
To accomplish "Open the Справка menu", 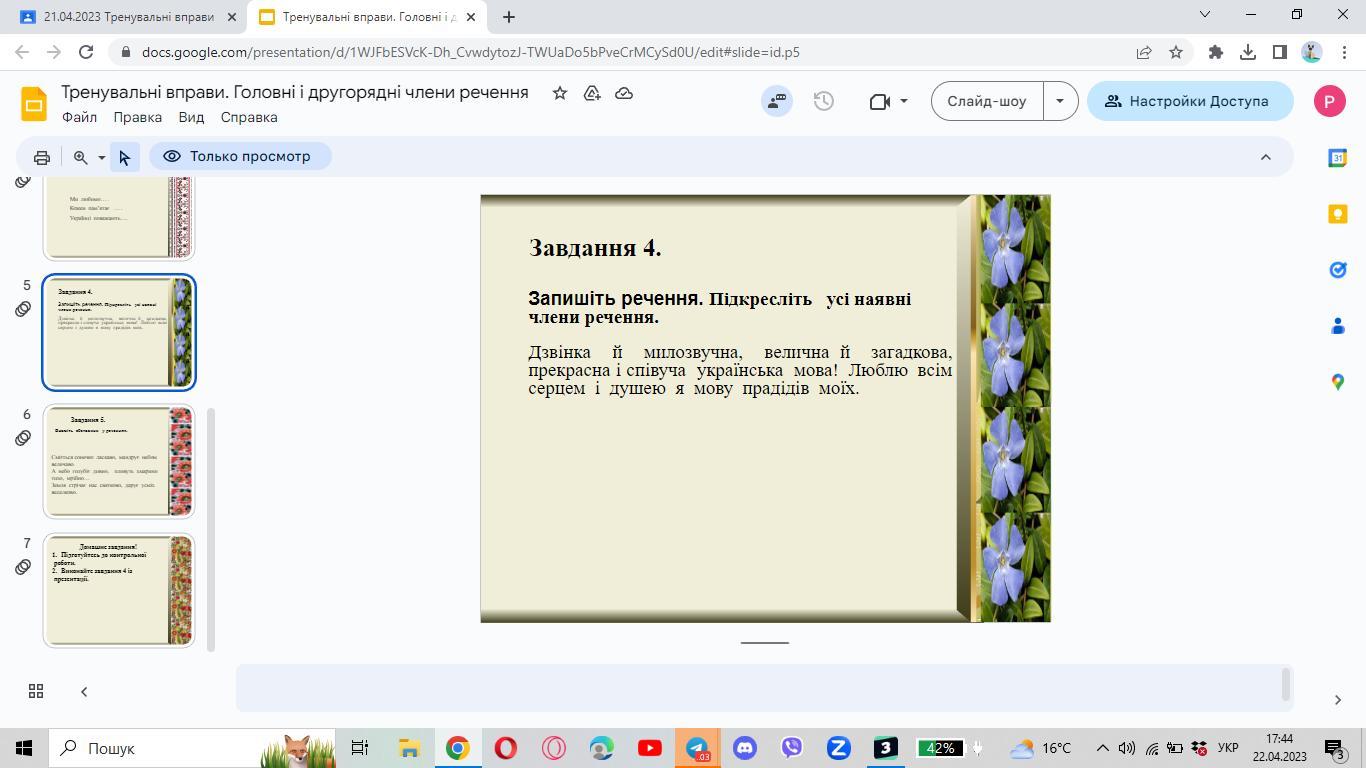I will pyautogui.click(x=248, y=117).
